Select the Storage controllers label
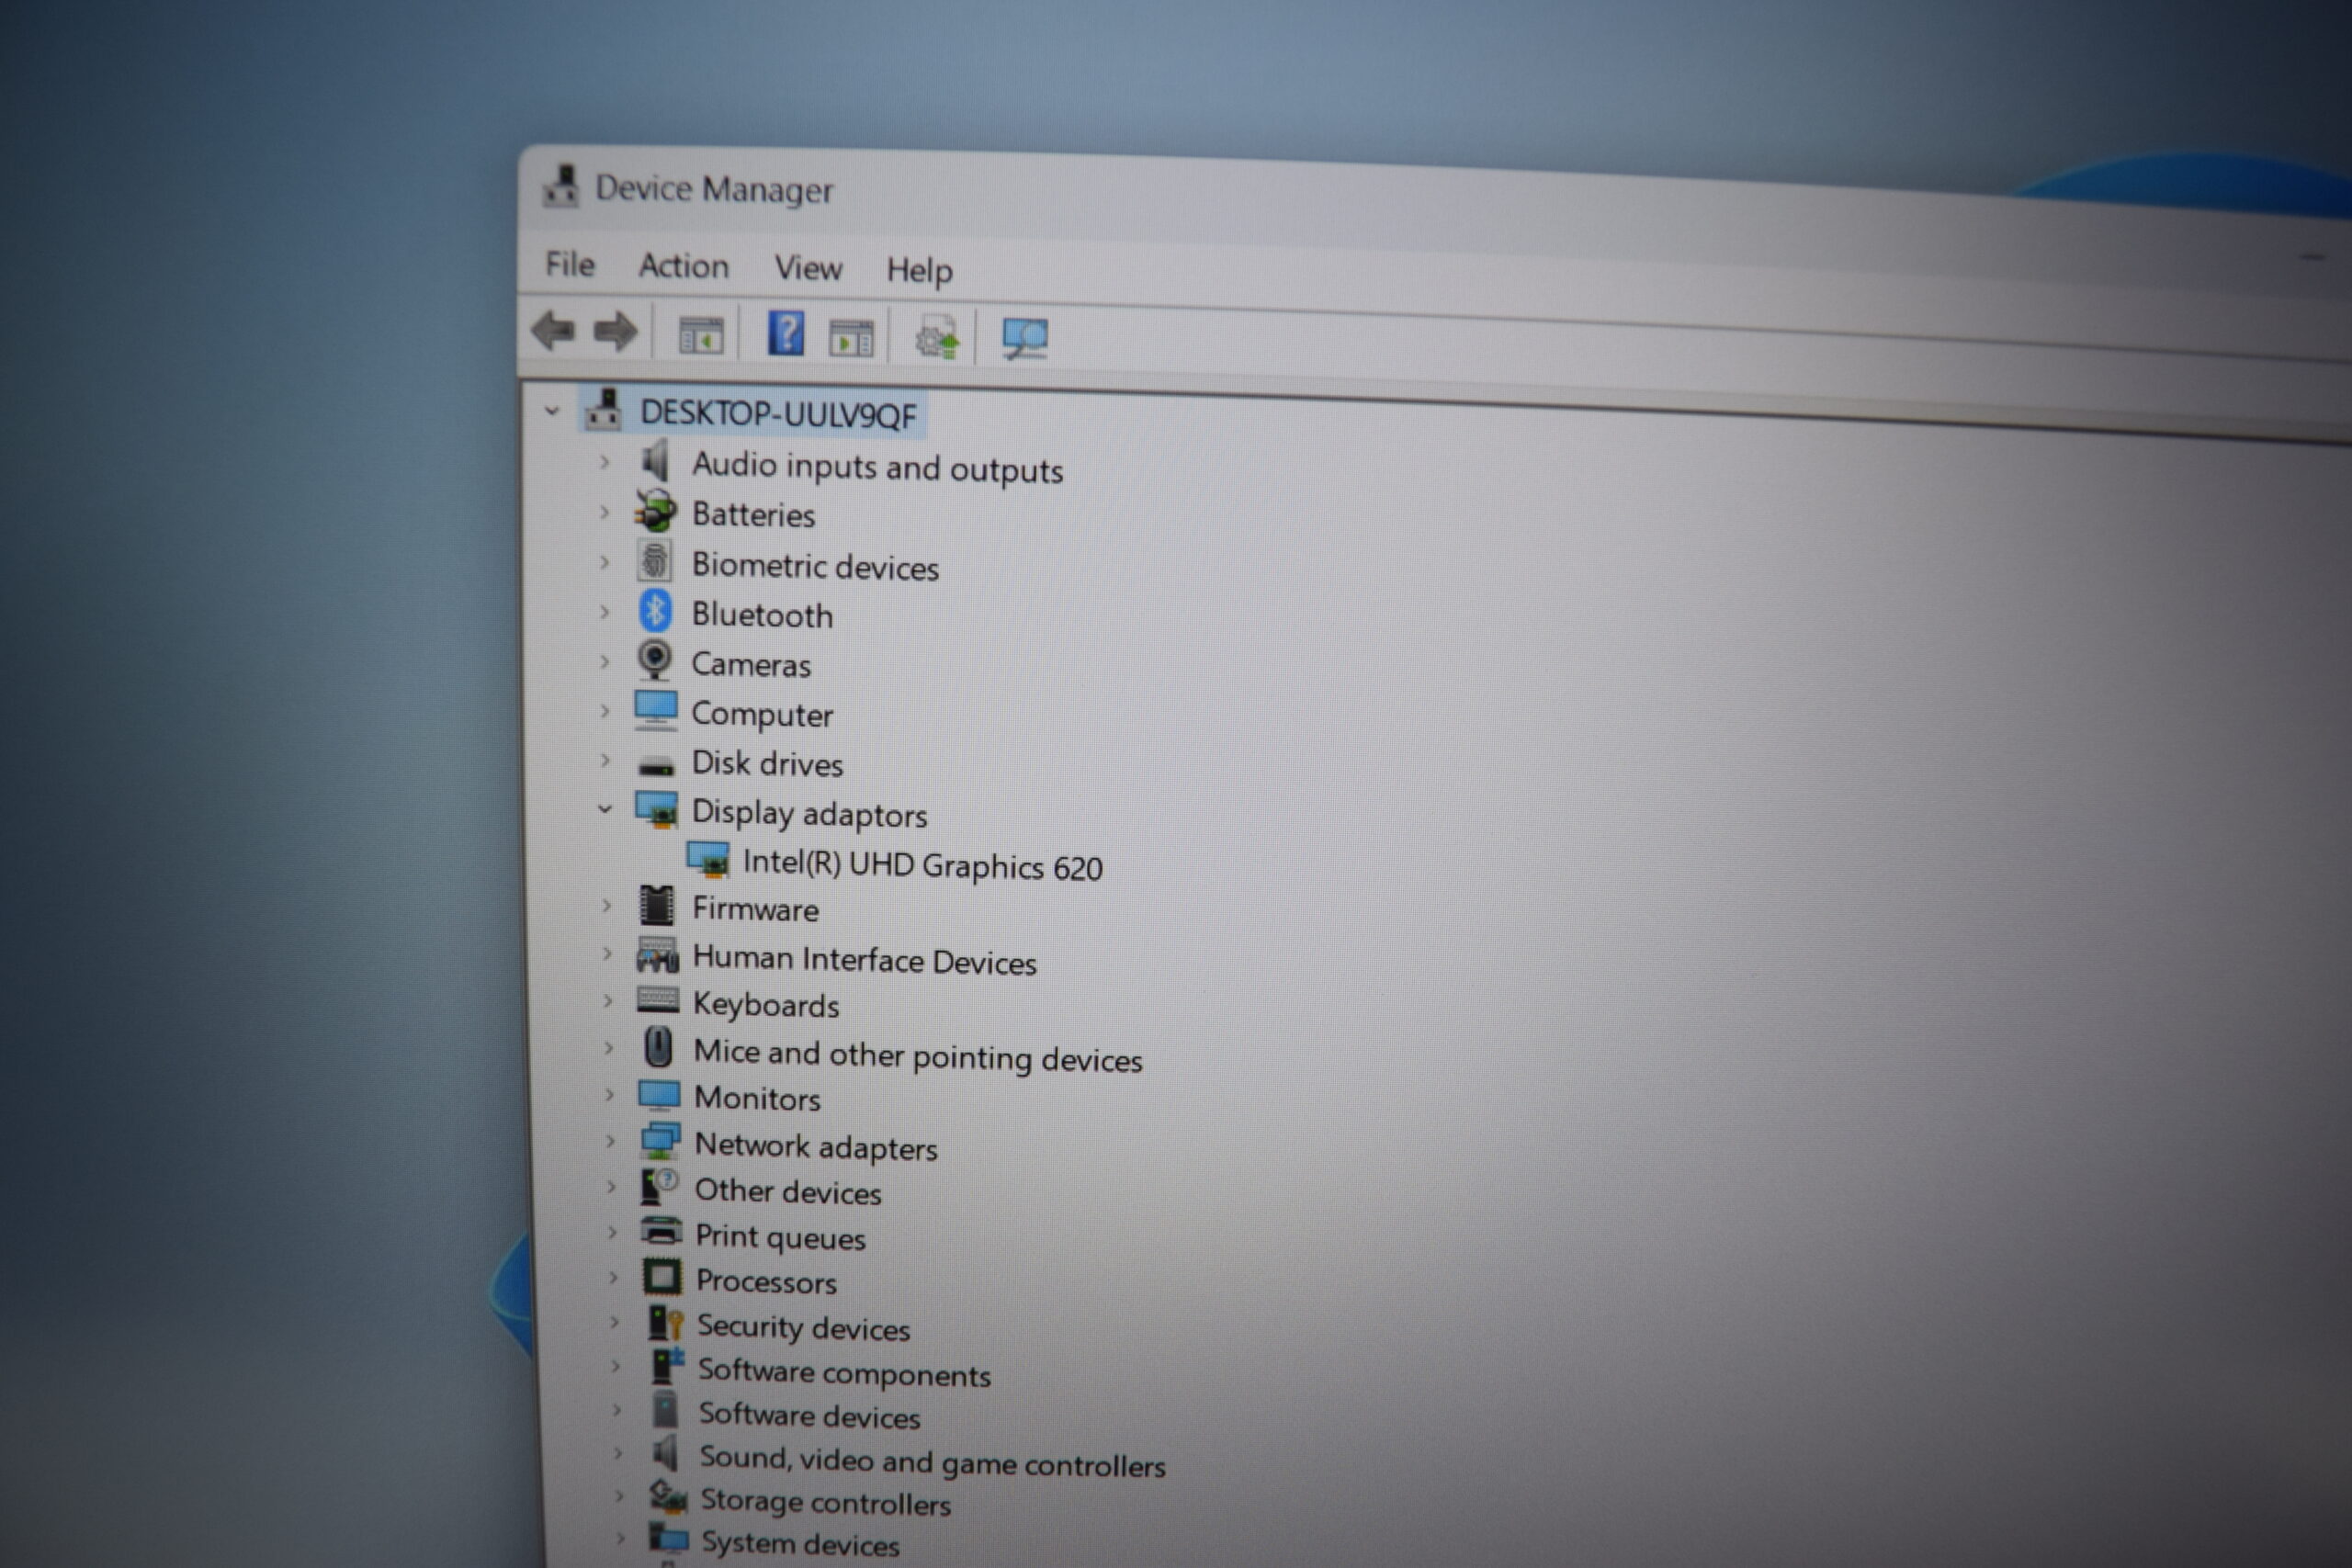 coord(825,1502)
